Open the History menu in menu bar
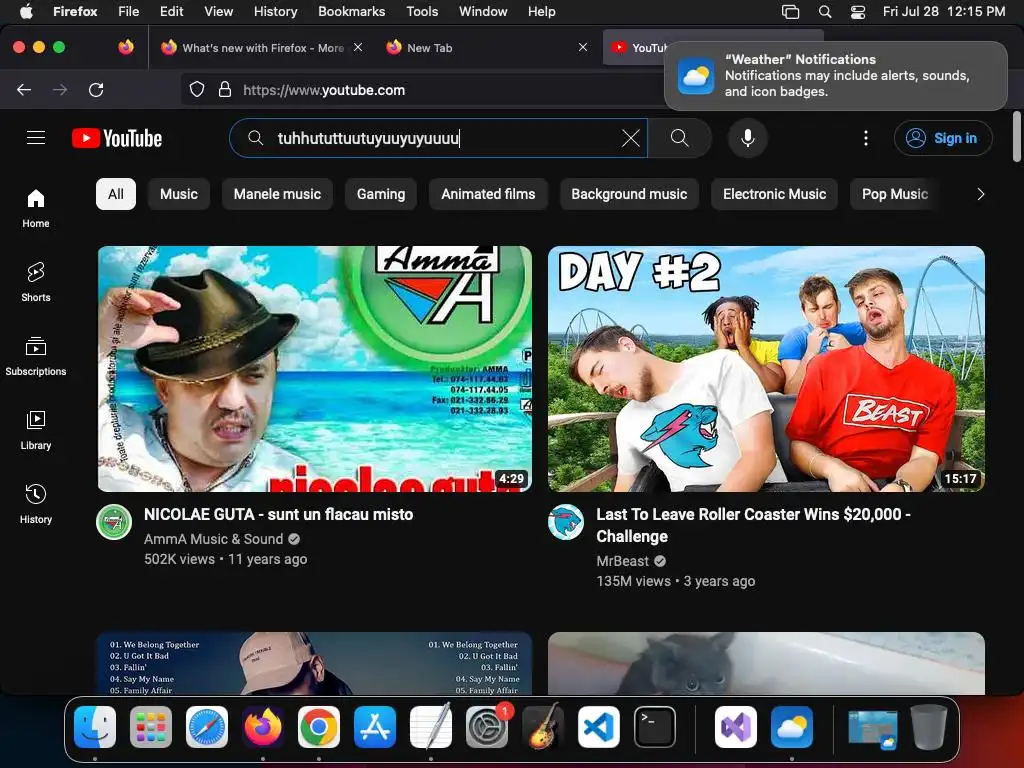The width and height of the screenshot is (1024, 768). [276, 12]
